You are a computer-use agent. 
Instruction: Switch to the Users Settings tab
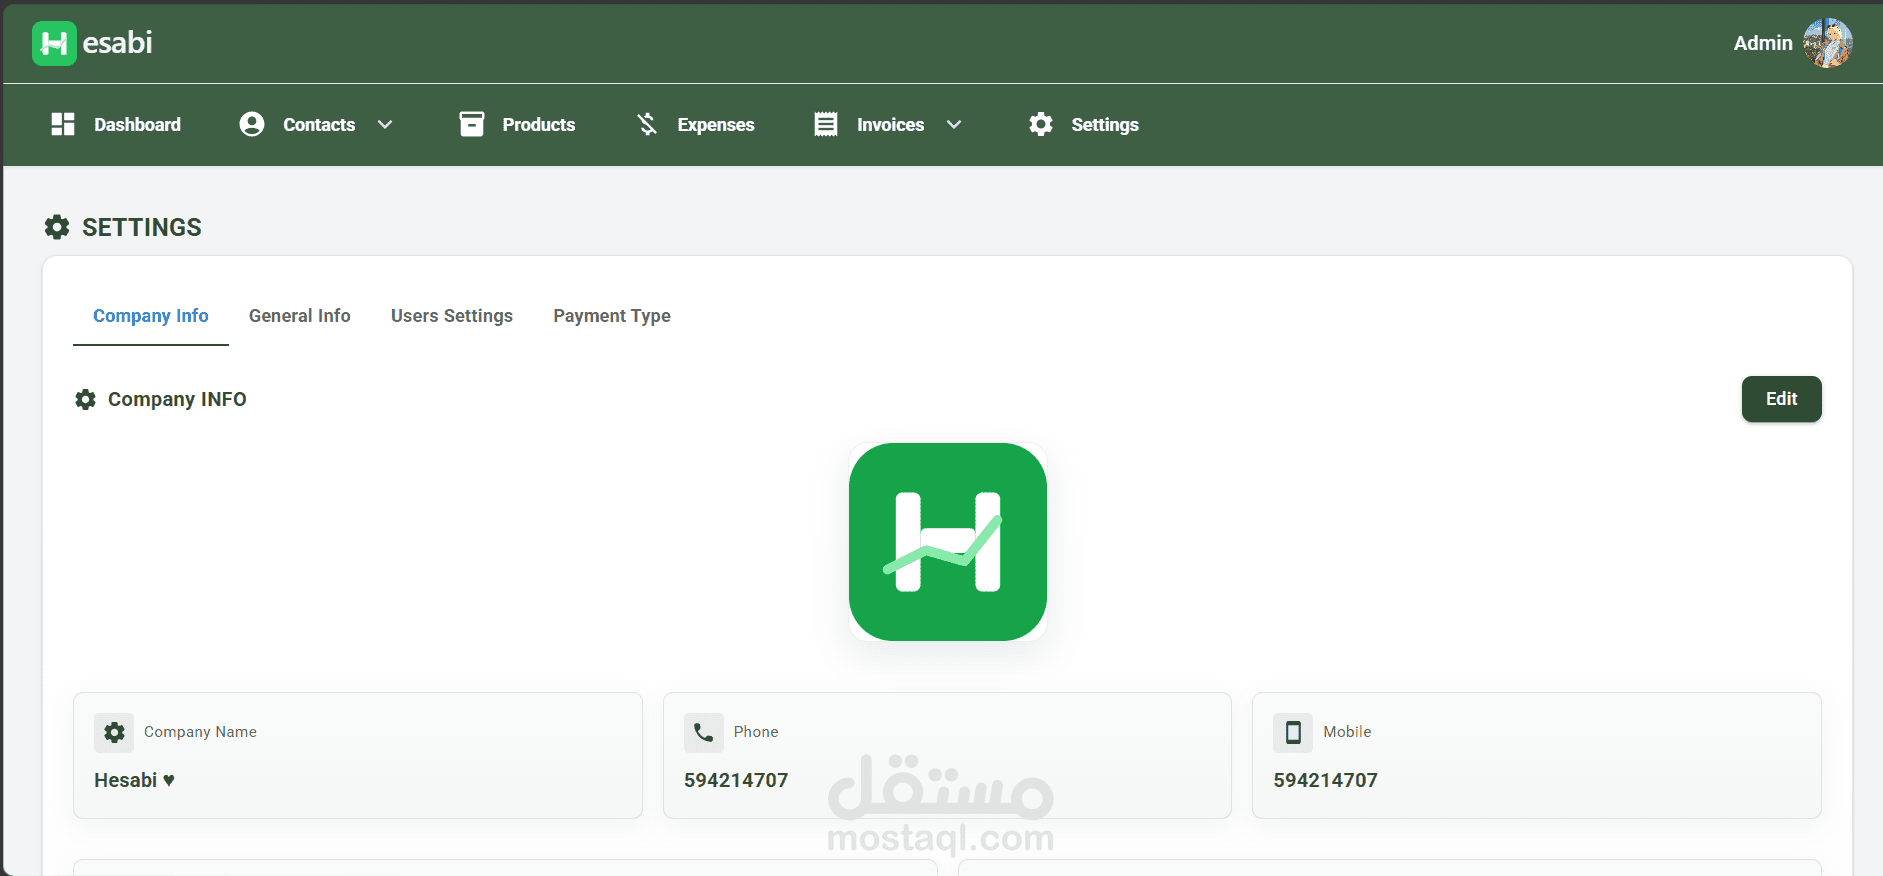click(452, 316)
